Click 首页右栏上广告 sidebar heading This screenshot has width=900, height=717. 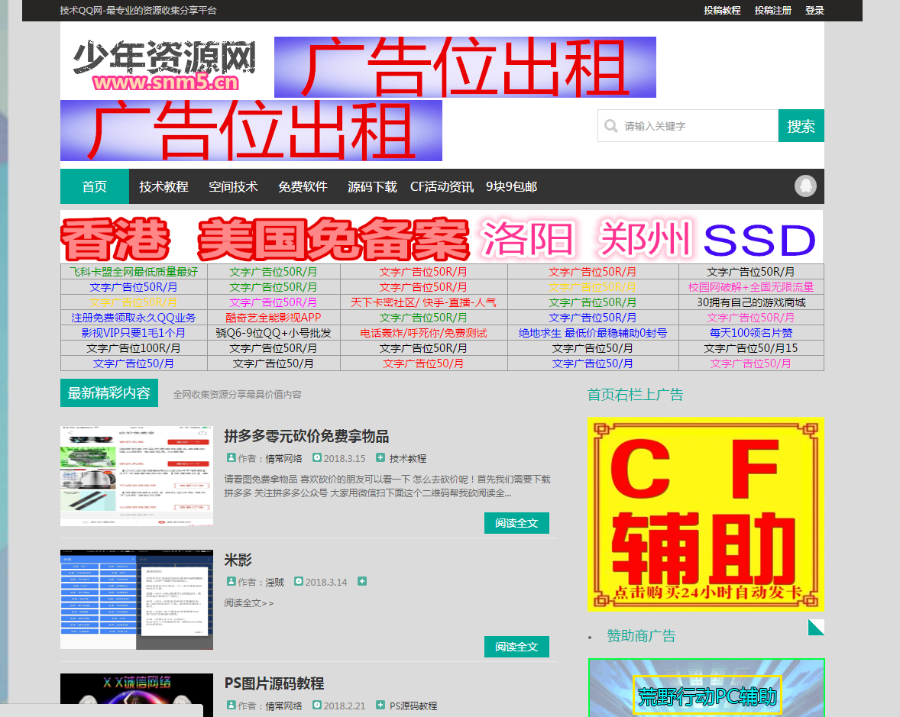tap(635, 394)
